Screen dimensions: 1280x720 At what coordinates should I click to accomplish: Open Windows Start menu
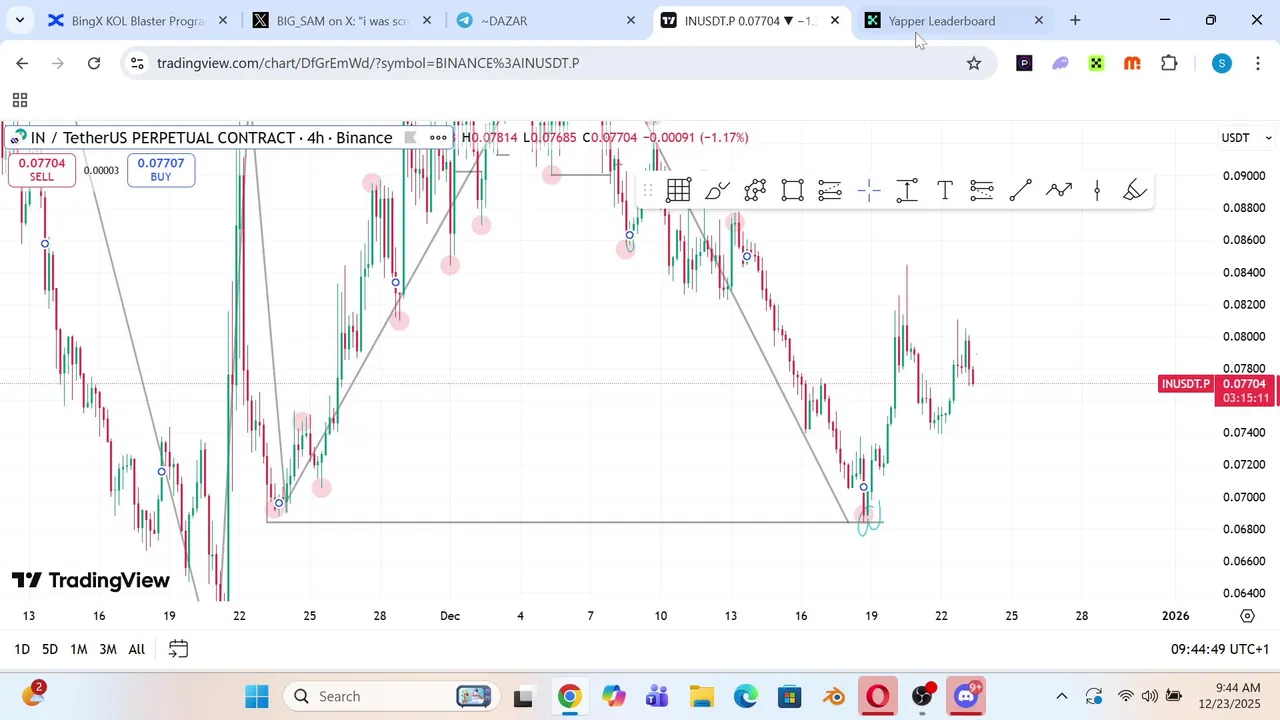[x=256, y=696]
